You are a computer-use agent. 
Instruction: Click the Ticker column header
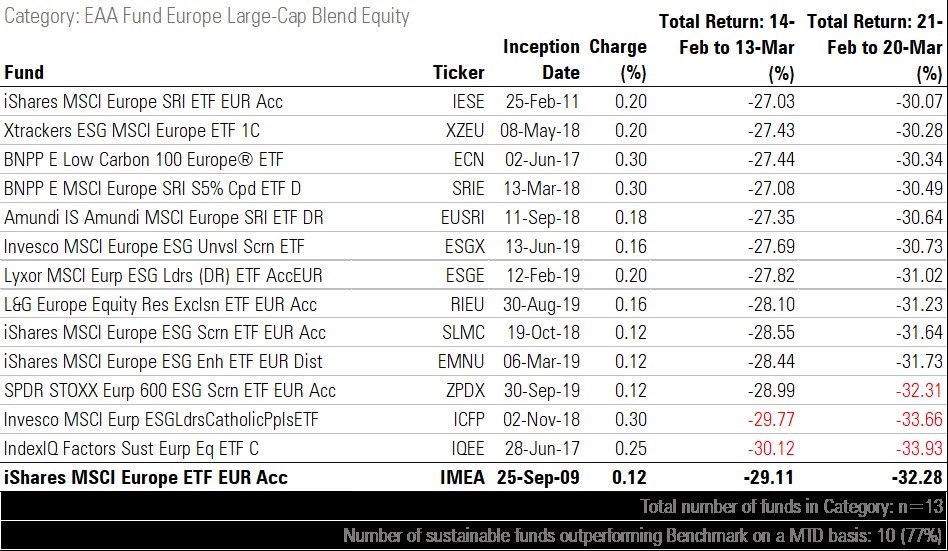point(458,72)
